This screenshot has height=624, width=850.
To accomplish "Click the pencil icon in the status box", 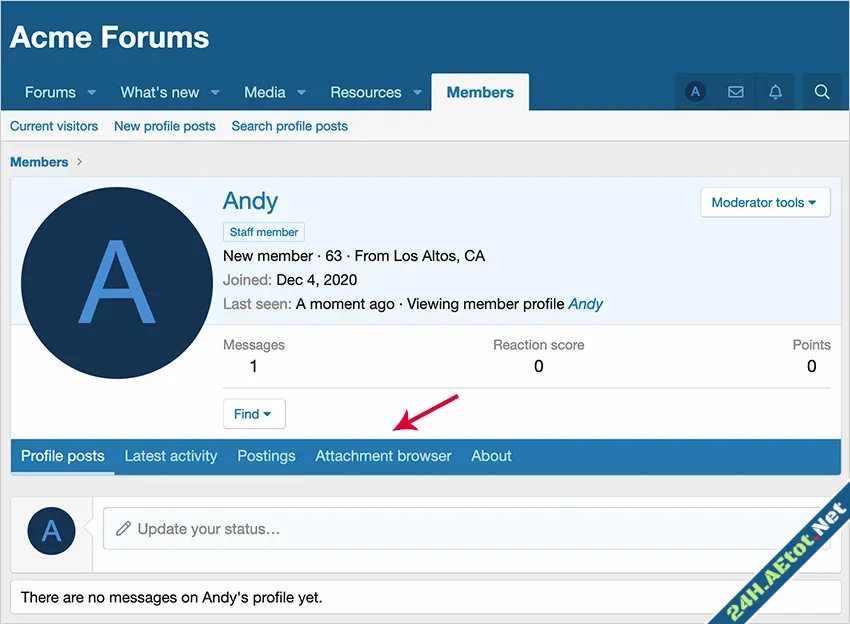I will pos(124,531).
